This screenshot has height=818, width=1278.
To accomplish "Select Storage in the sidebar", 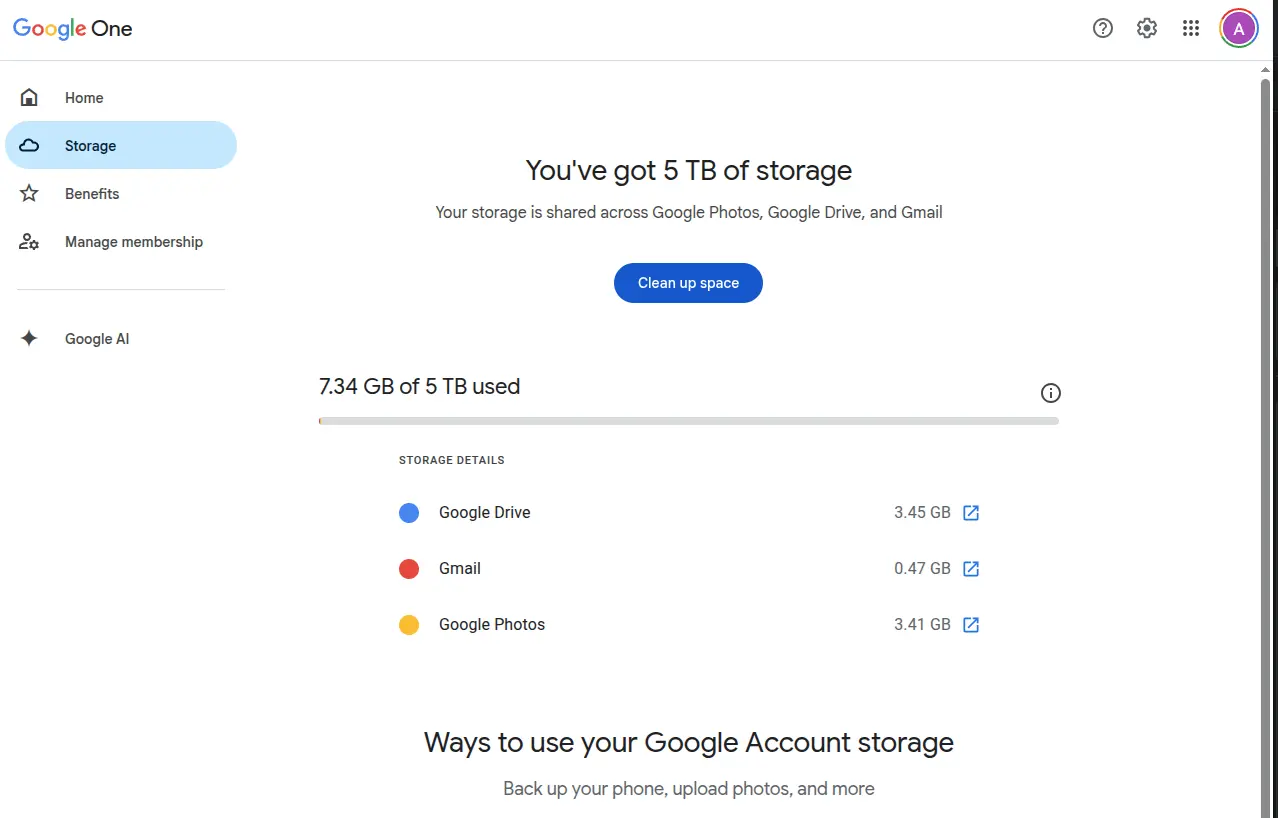I will click(x=121, y=145).
